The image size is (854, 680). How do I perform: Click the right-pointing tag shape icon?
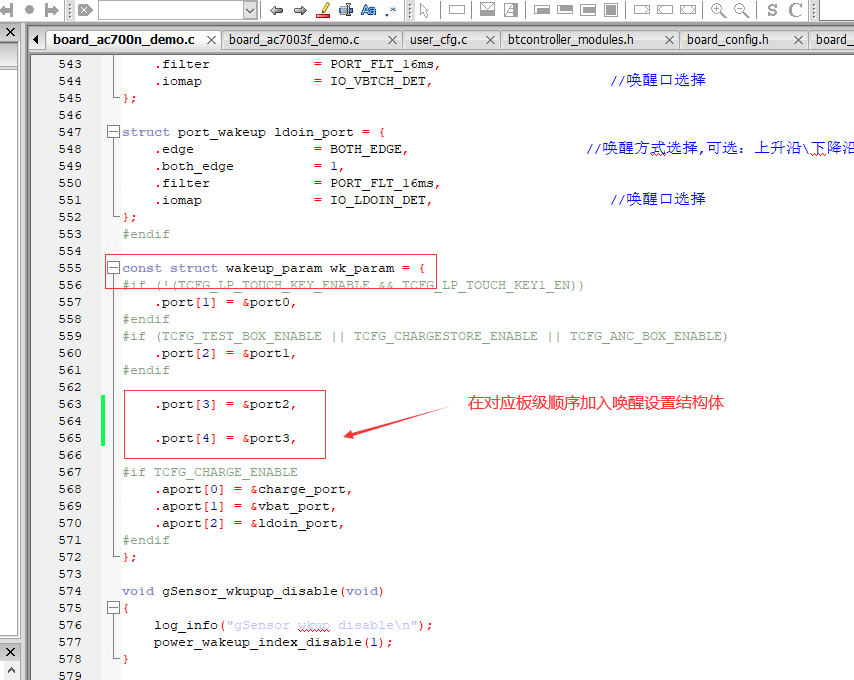coord(642,9)
